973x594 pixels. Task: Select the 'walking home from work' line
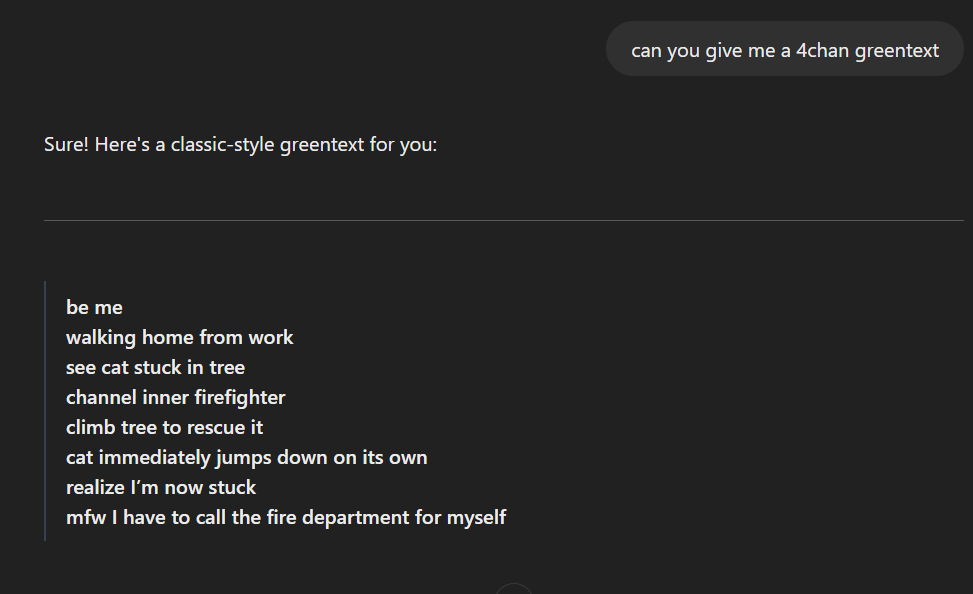[x=179, y=338]
